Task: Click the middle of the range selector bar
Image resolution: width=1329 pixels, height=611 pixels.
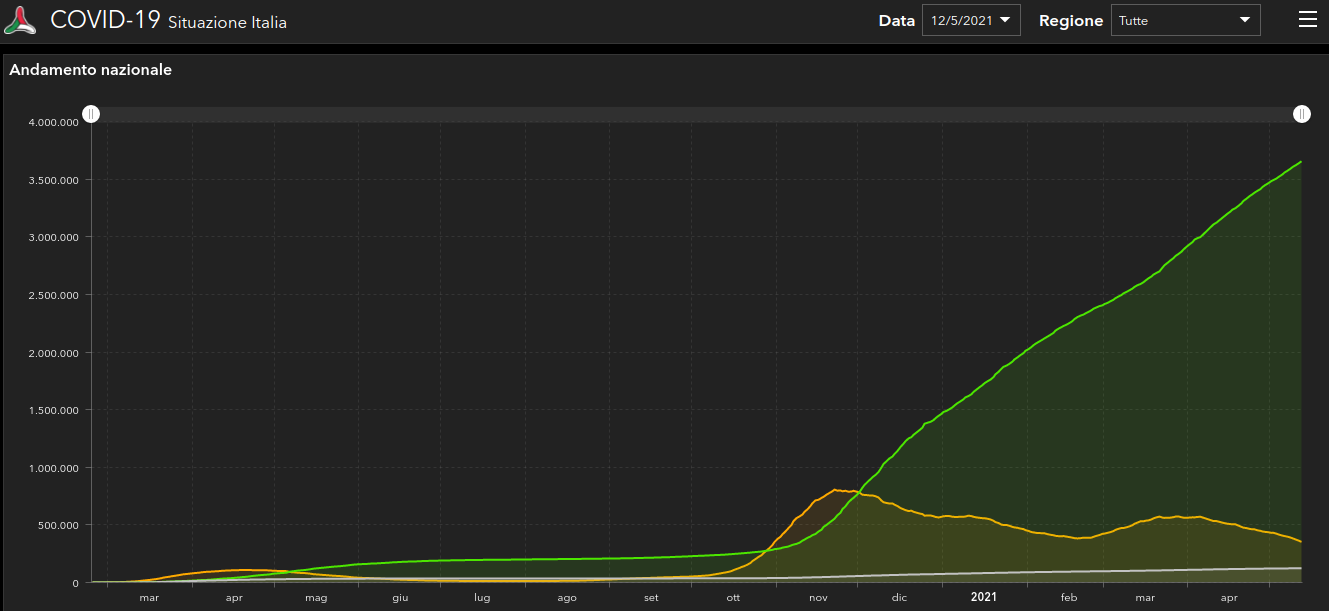Action: (x=696, y=114)
